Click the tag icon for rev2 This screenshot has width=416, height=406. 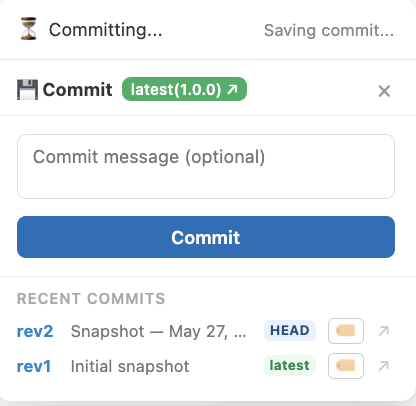(x=346, y=331)
